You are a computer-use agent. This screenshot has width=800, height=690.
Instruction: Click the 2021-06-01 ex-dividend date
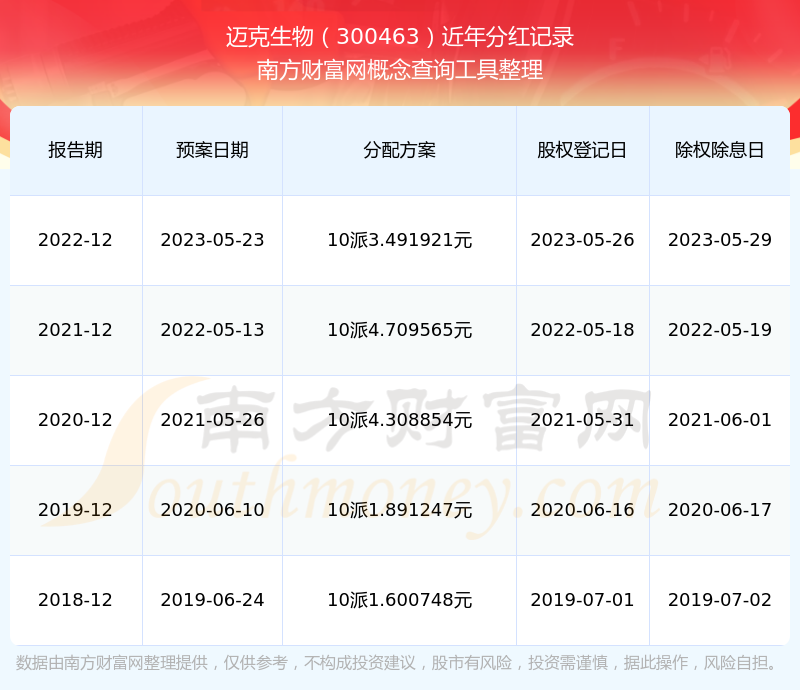point(719,420)
